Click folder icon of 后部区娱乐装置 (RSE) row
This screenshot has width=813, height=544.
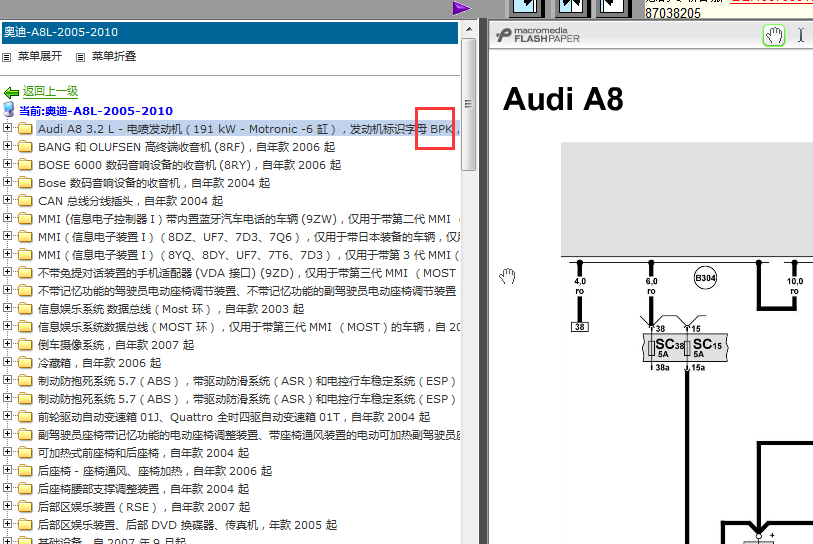[x=25, y=507]
